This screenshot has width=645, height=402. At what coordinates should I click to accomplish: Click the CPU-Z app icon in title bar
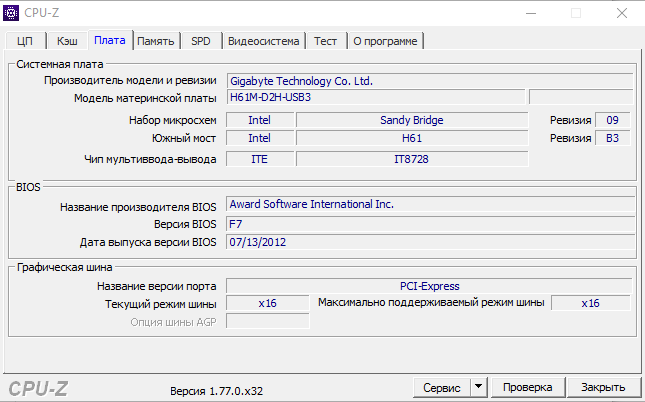[x=11, y=13]
